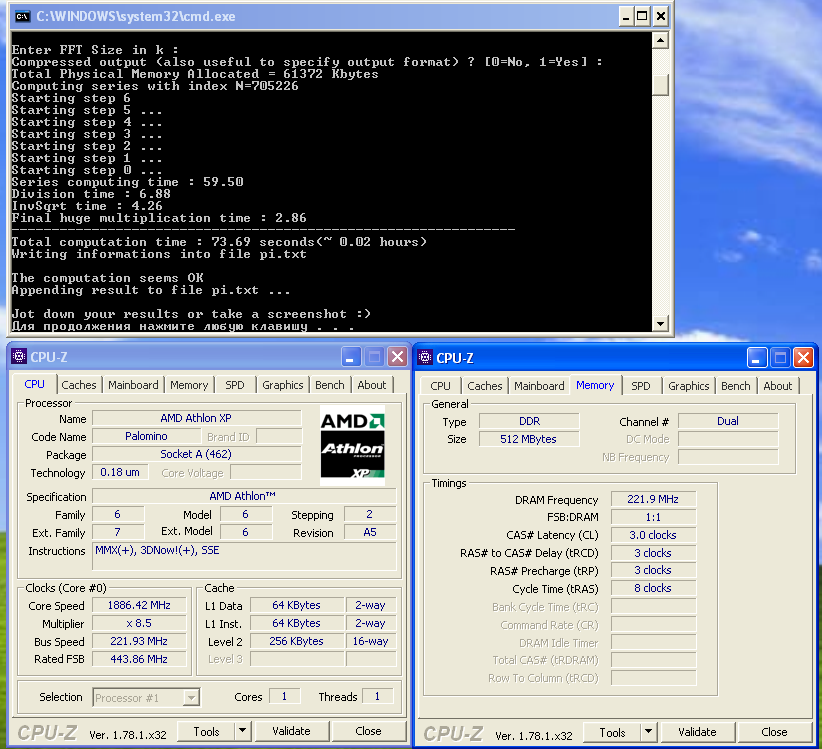The height and width of the screenshot is (749, 822).
Task: Click the Total computation time line in cmd
Action: coord(219,242)
